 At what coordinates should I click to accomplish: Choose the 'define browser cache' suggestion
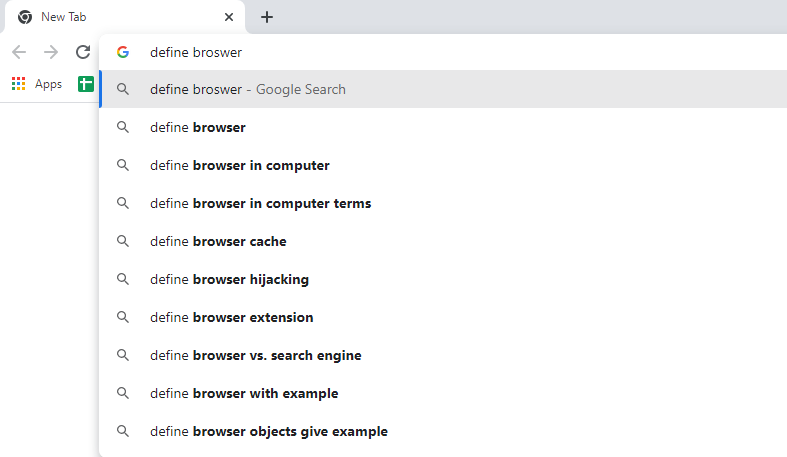pyautogui.click(x=443, y=241)
